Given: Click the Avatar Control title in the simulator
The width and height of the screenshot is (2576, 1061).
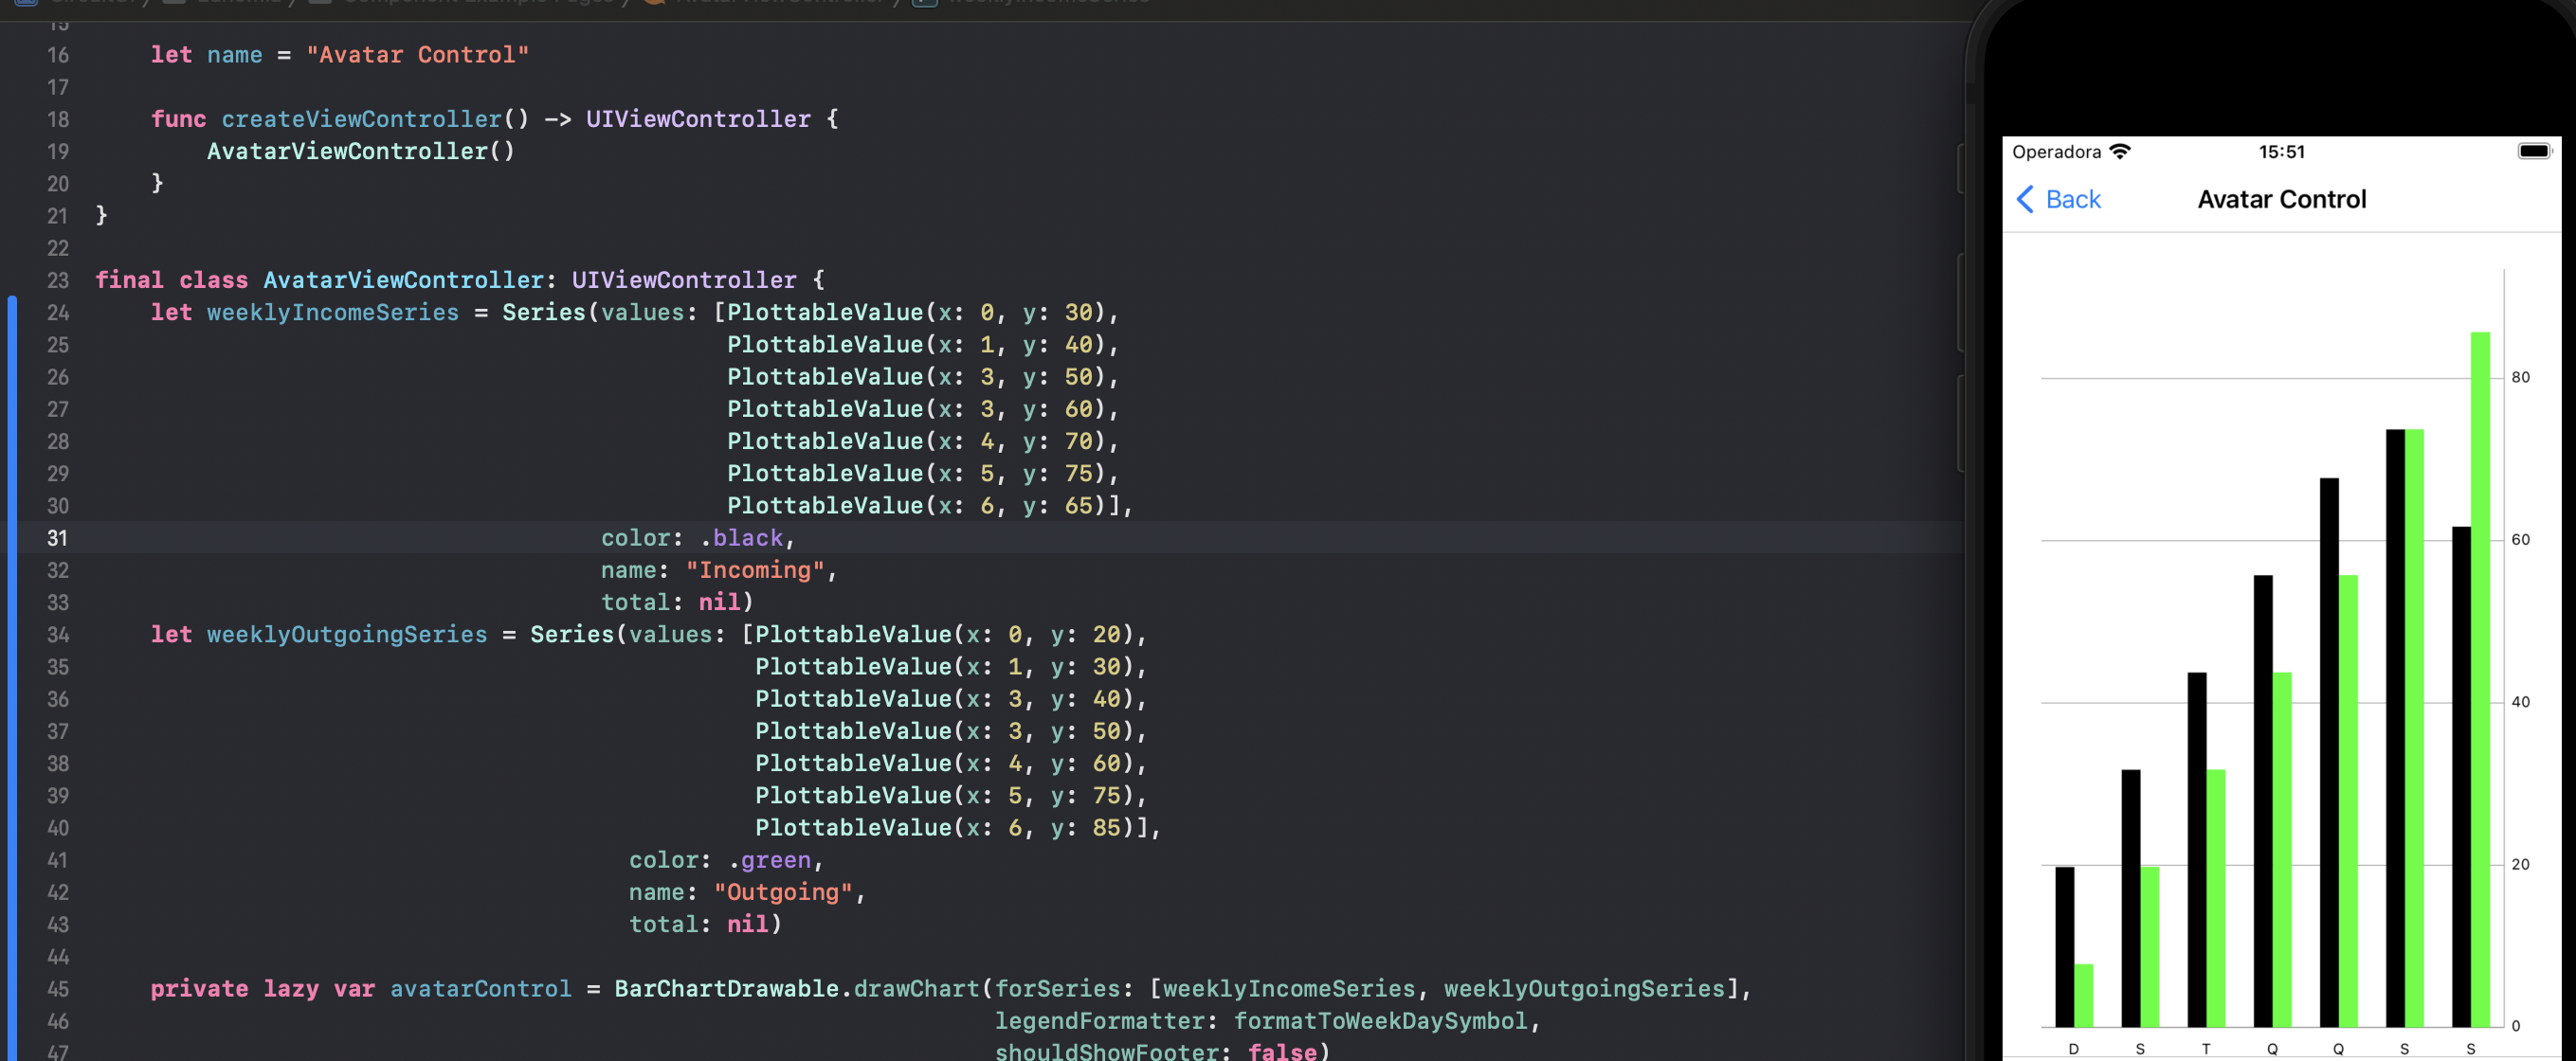Looking at the screenshot, I should (x=2281, y=199).
